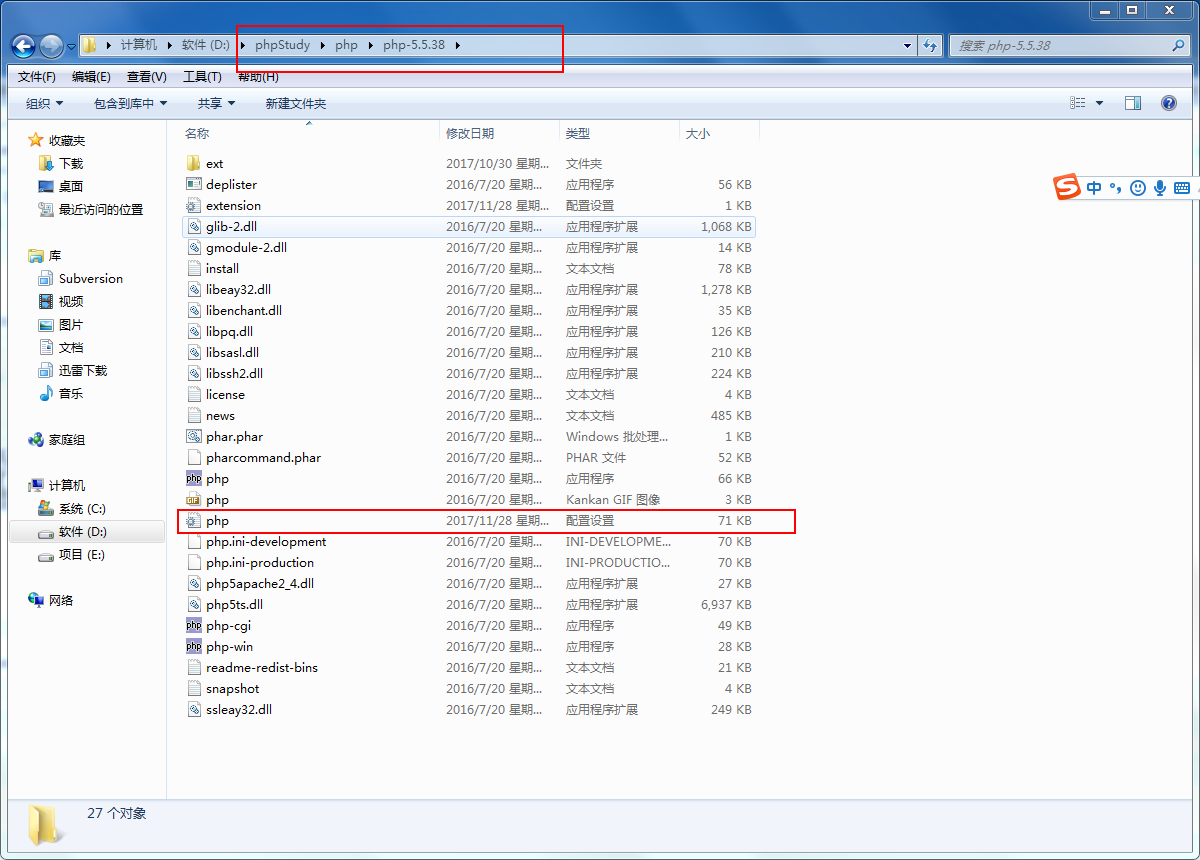Click the Sogou IME S logo
The width and height of the screenshot is (1200, 860).
coord(1068,186)
